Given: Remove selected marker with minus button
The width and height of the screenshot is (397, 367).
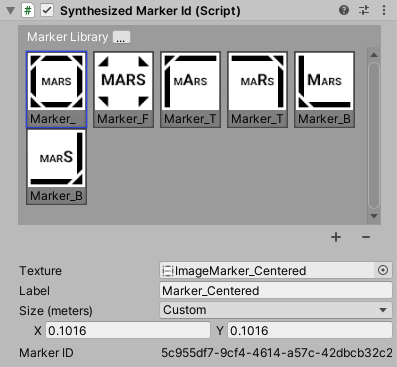Looking at the screenshot, I should point(366,237).
